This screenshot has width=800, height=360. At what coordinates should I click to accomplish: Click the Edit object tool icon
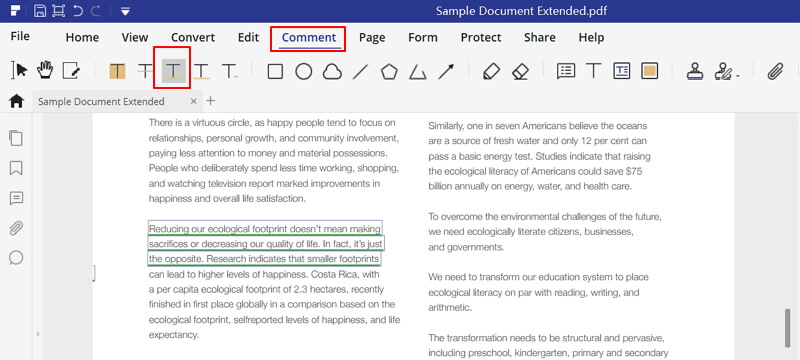[71, 71]
